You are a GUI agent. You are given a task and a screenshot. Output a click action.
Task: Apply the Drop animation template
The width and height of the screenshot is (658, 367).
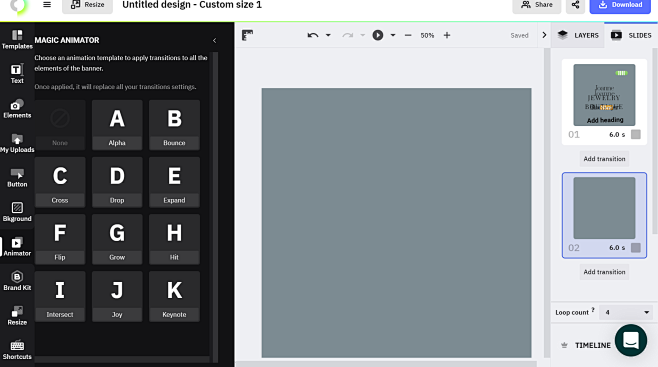[x=117, y=182]
